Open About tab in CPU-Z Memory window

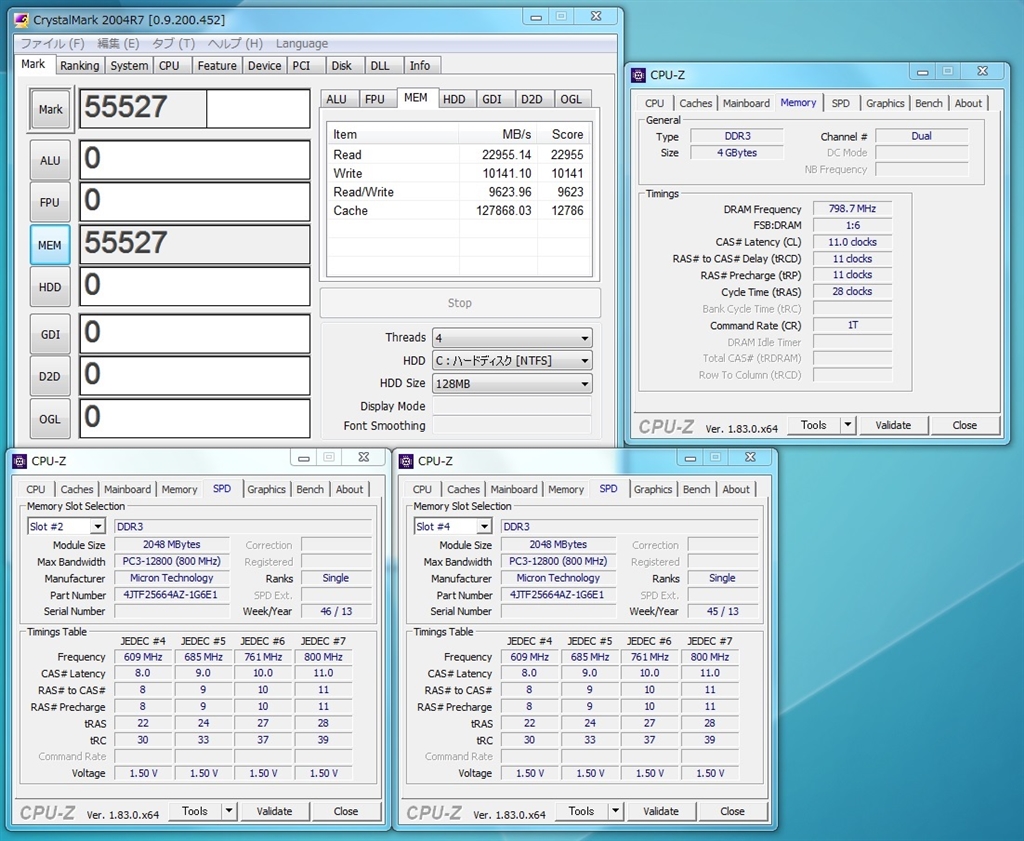(x=968, y=103)
